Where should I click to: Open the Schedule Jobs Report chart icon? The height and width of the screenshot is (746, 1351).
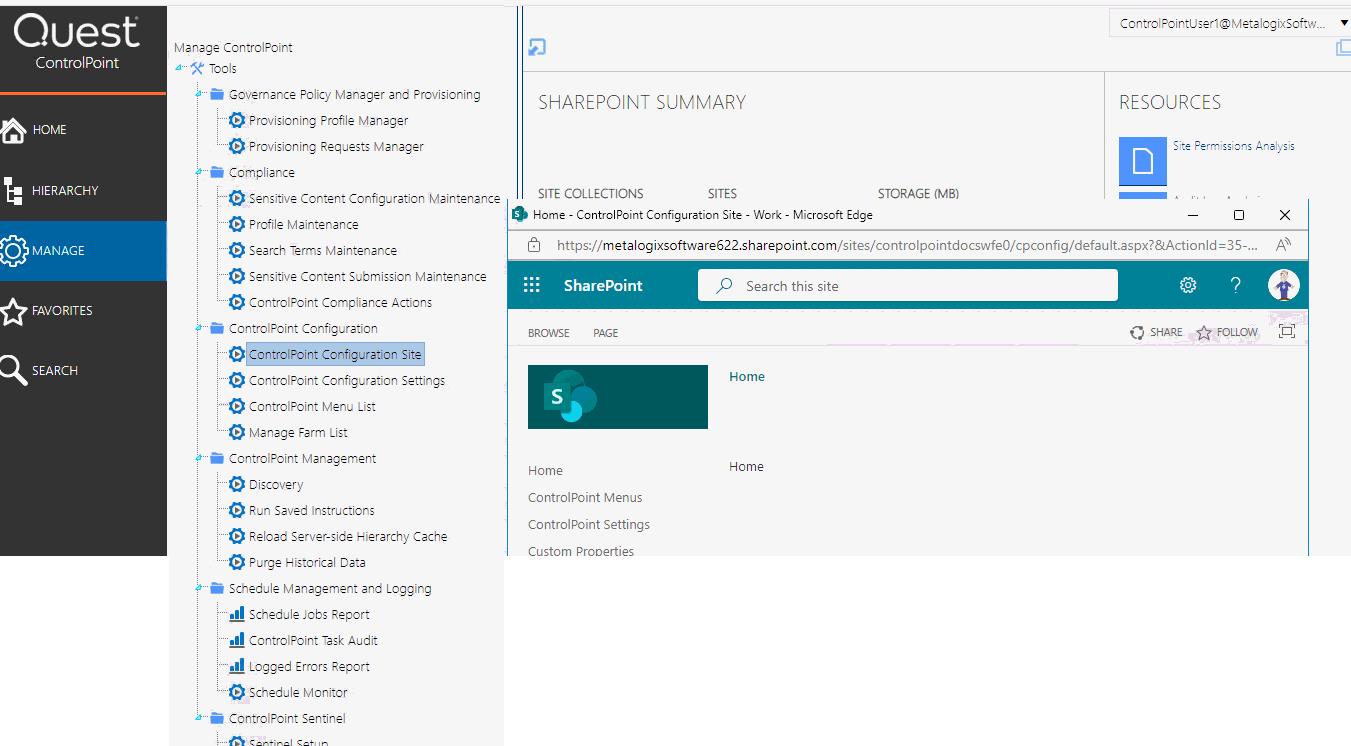[x=236, y=614]
